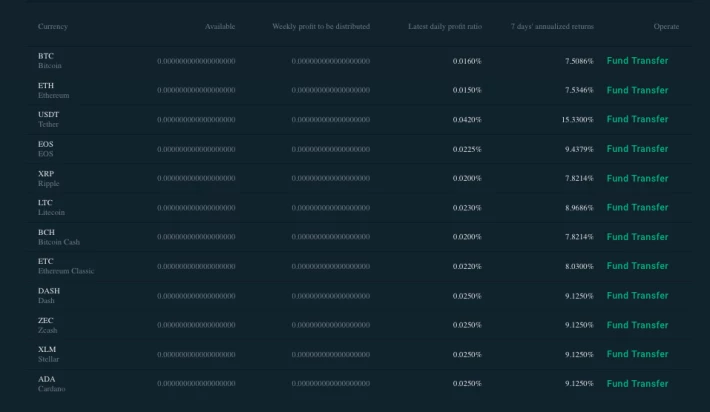Click the Available column header
710x412 pixels.
220,26
